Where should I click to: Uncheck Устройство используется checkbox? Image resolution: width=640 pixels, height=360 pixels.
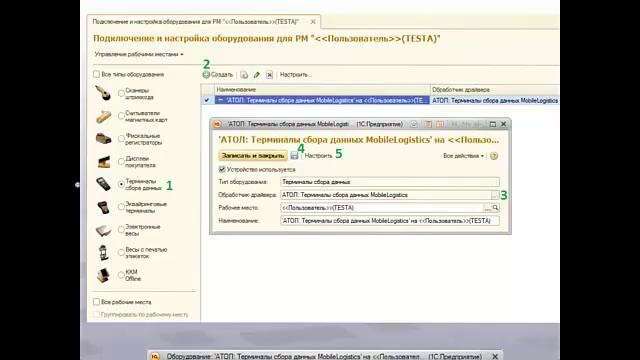click(222, 169)
